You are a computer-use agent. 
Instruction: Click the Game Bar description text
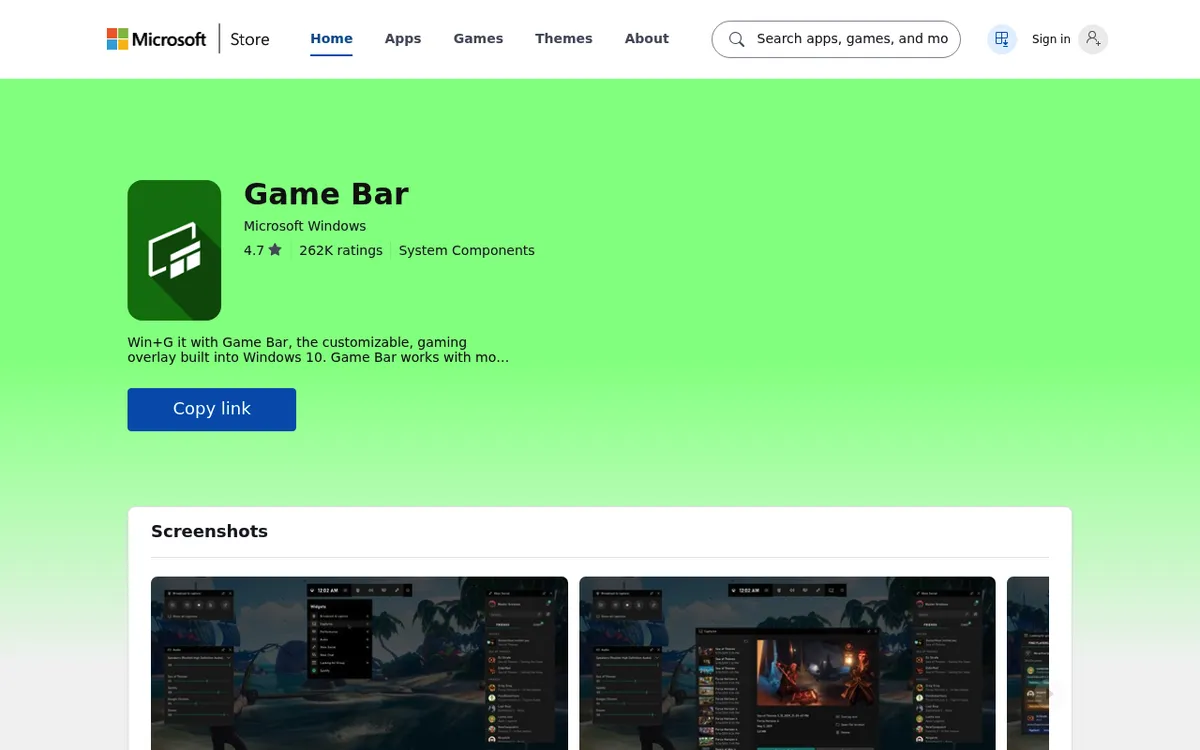(x=318, y=349)
